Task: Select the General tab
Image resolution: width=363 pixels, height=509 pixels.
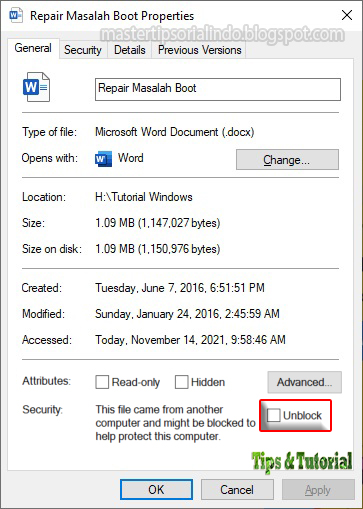Action: click(33, 48)
